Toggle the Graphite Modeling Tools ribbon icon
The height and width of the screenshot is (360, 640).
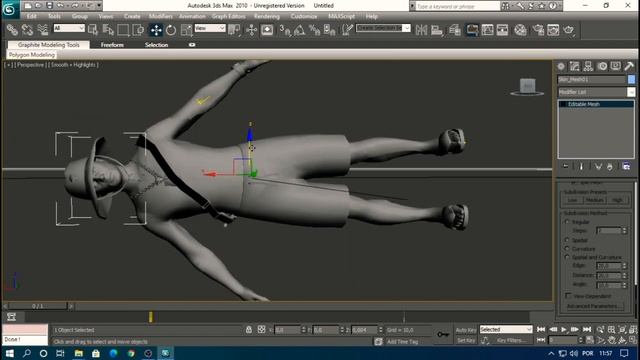coord(472,30)
